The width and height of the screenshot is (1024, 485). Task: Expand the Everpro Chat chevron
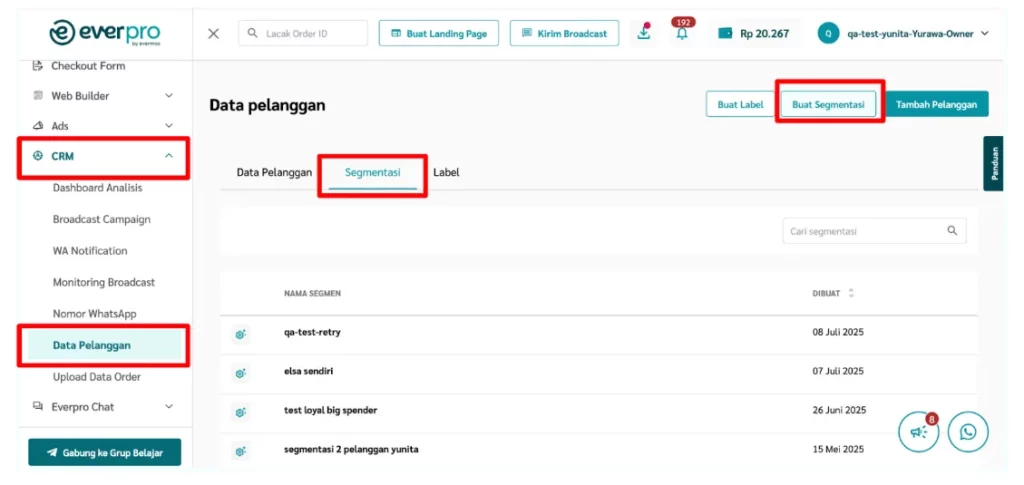[x=168, y=407]
